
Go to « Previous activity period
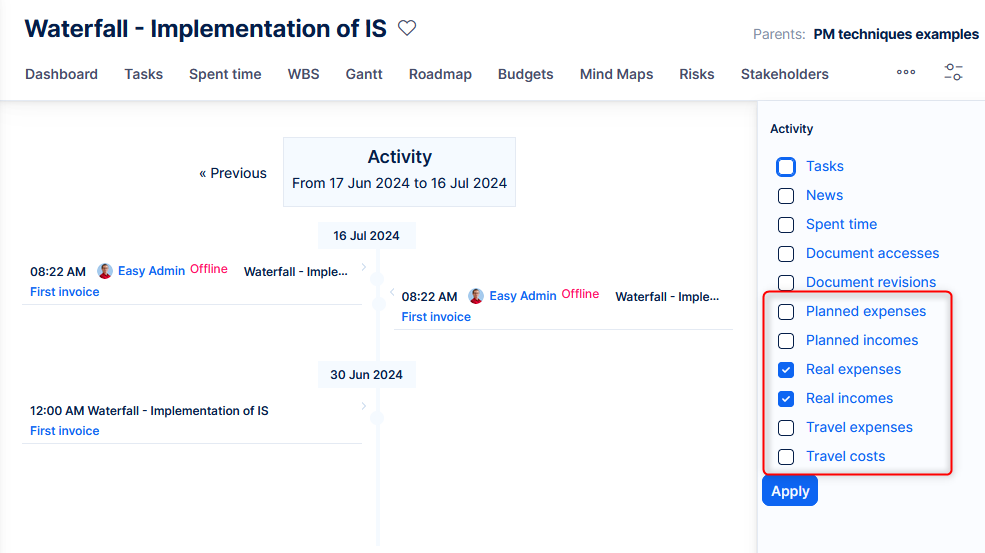233,173
